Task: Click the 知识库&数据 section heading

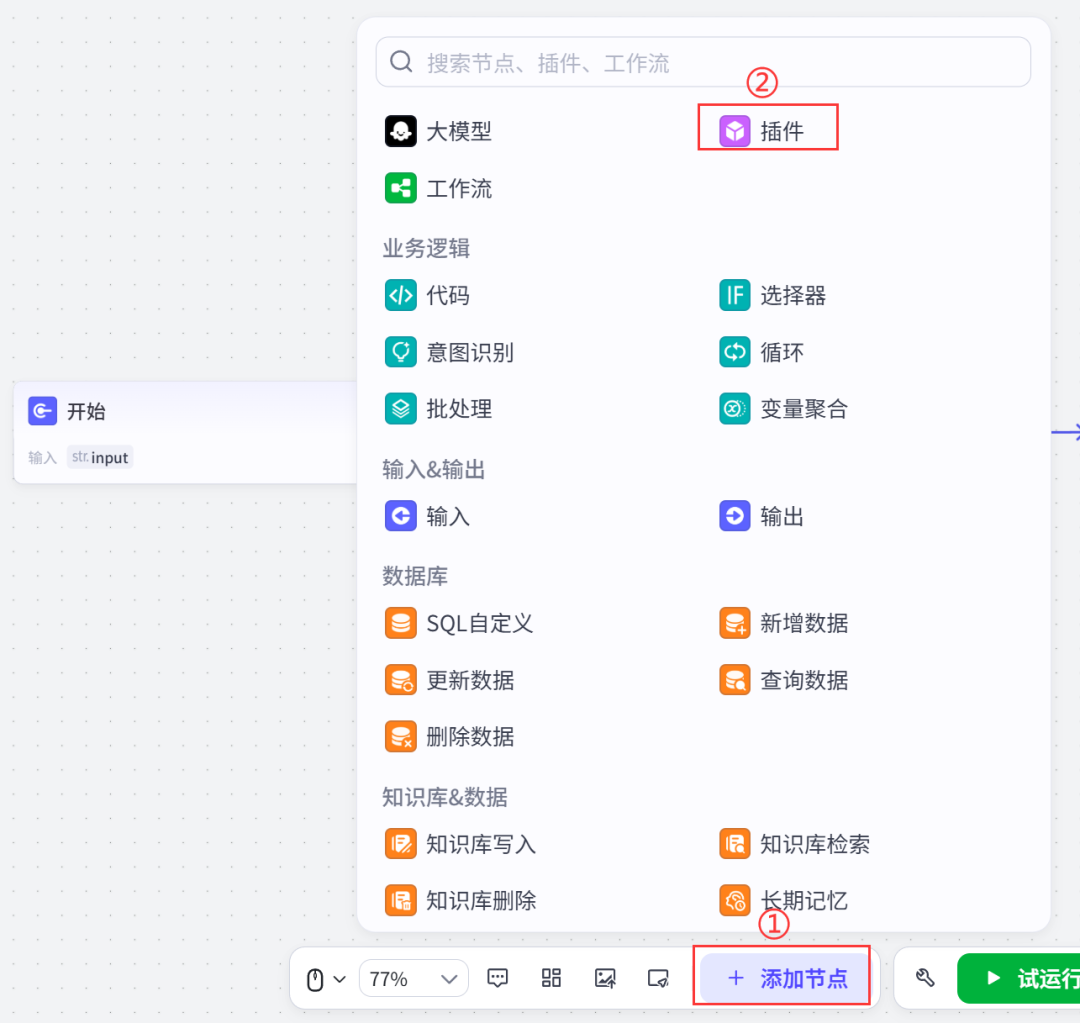Action: tap(445, 797)
